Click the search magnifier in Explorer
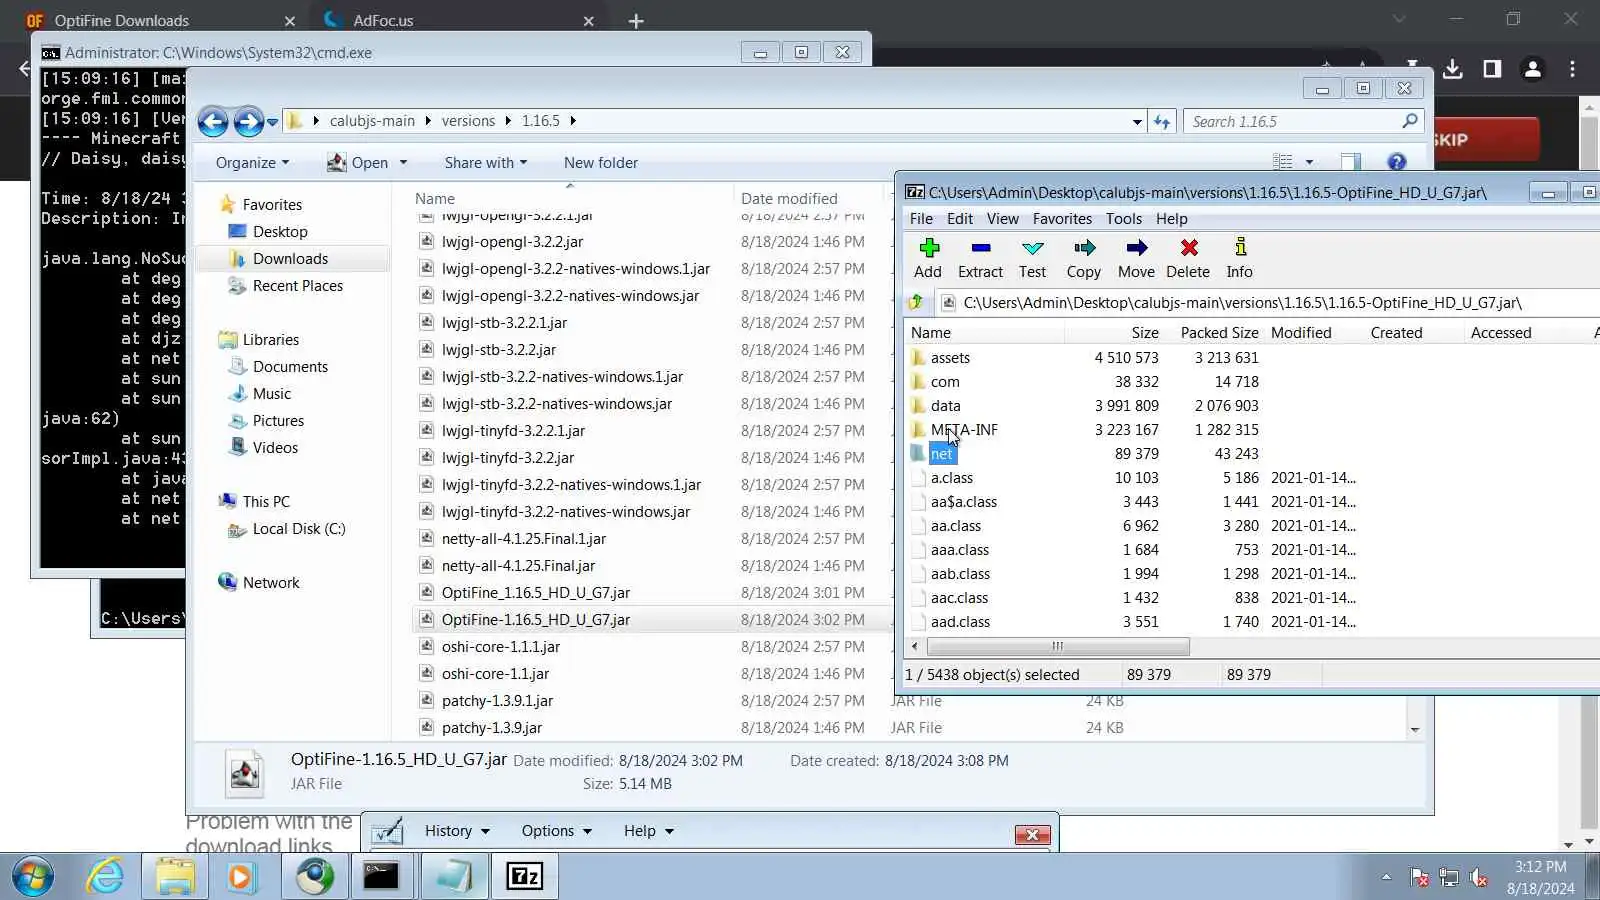This screenshot has width=1600, height=900. [x=1410, y=121]
